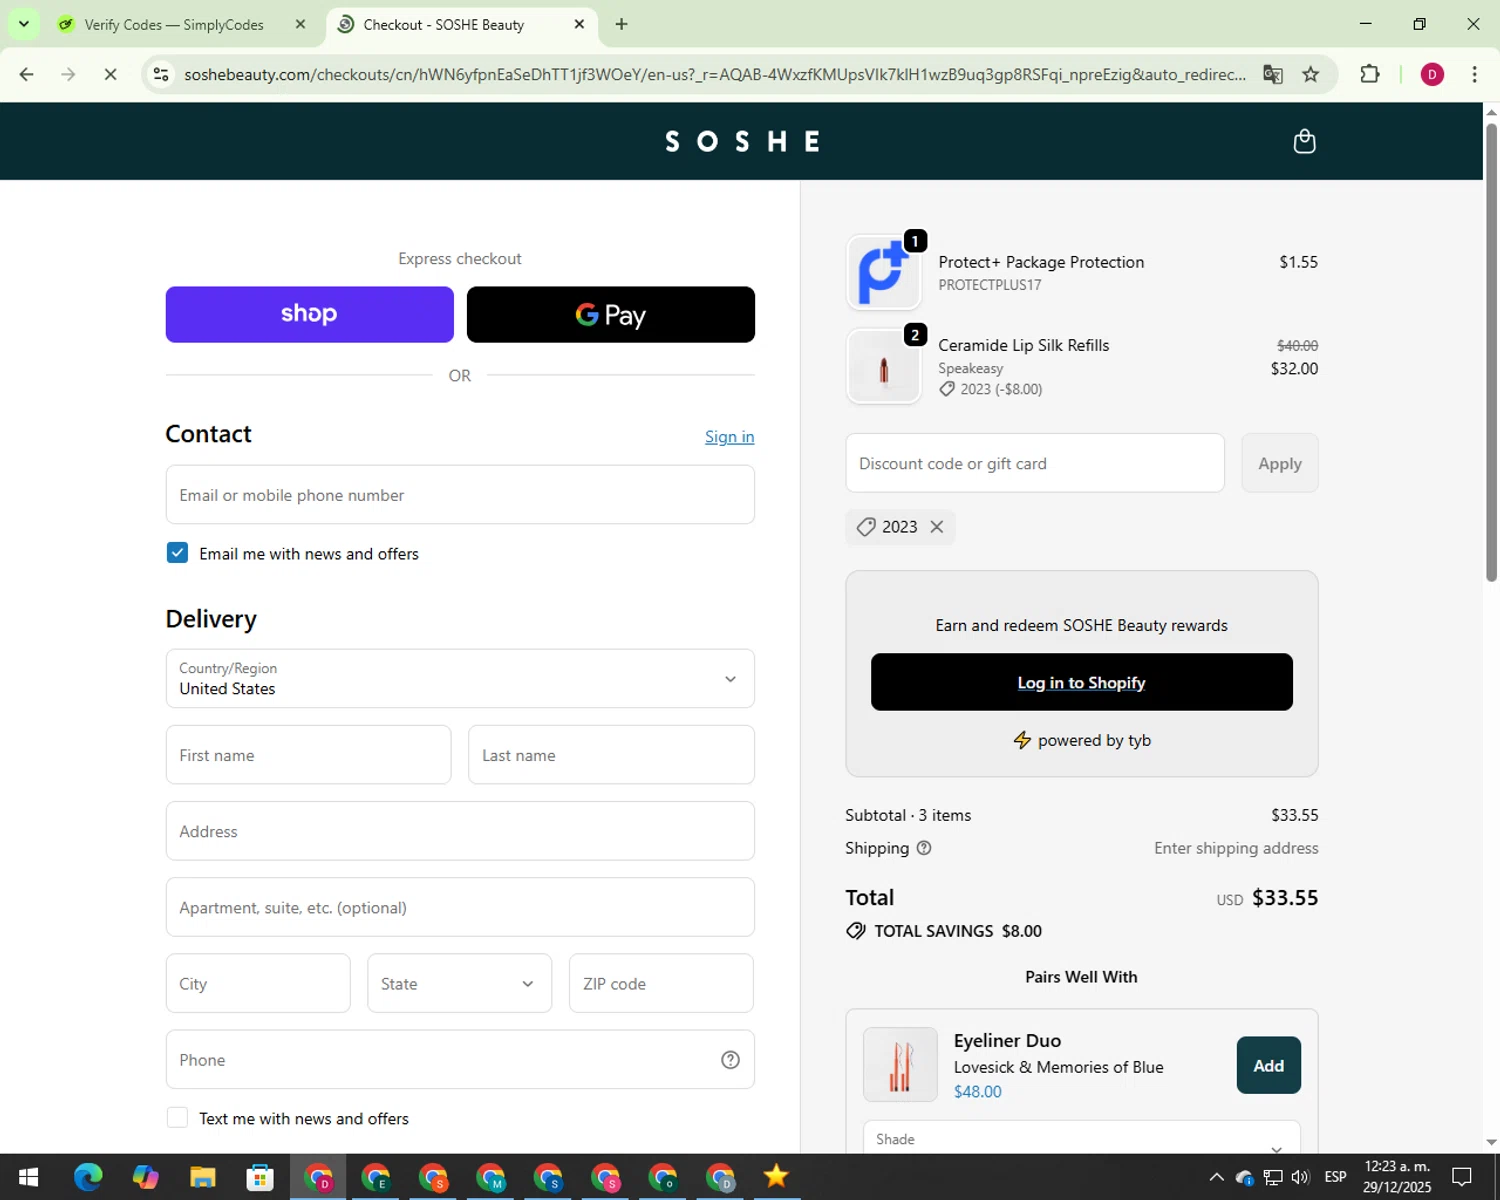Open the State dropdown
Image resolution: width=1500 pixels, height=1200 pixels.
460,983
